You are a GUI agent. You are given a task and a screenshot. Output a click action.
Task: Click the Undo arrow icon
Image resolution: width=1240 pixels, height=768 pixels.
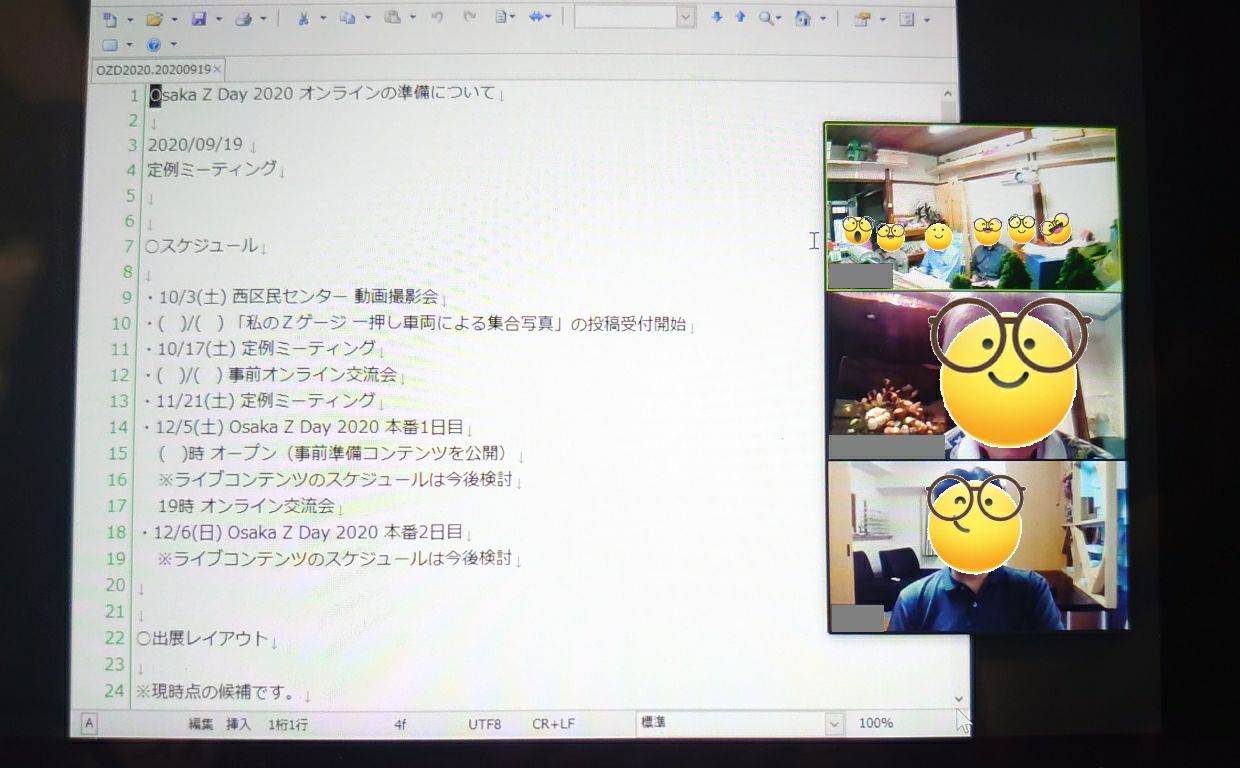(437, 17)
